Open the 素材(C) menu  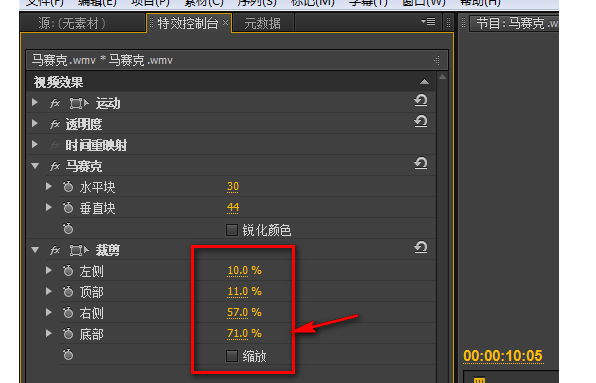[x=204, y=3]
